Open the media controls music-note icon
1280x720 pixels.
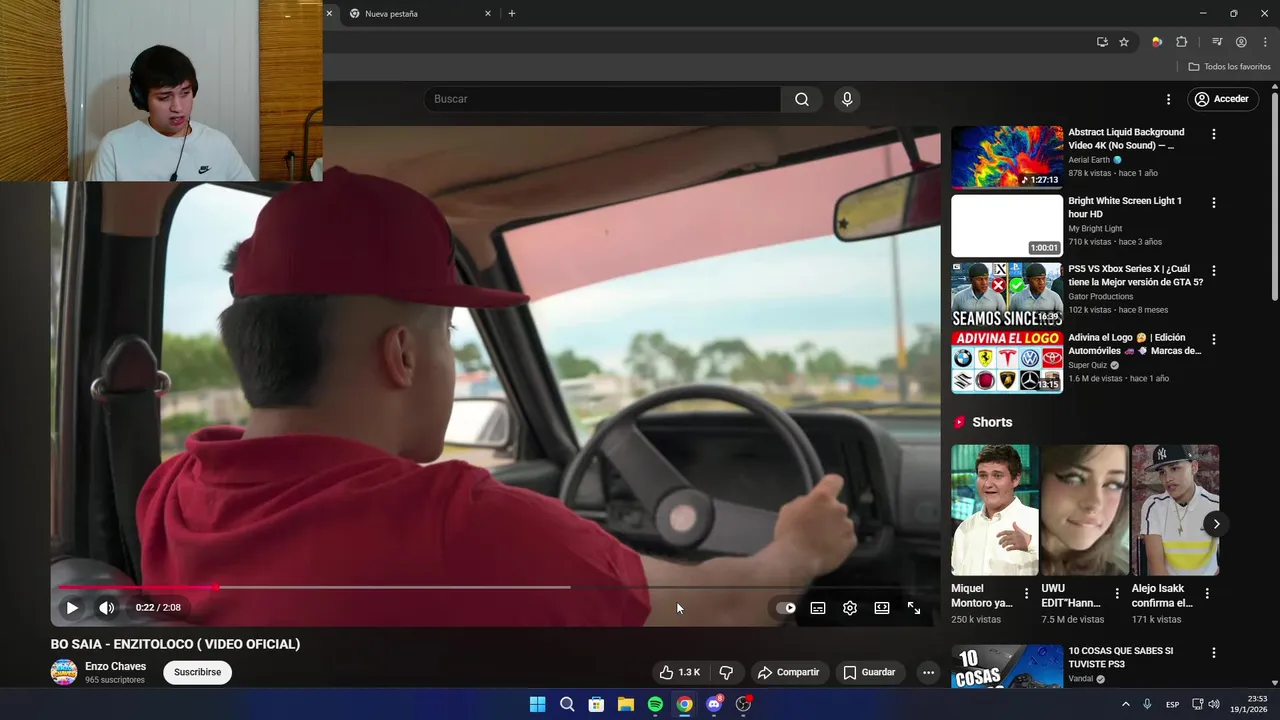tap(1217, 42)
